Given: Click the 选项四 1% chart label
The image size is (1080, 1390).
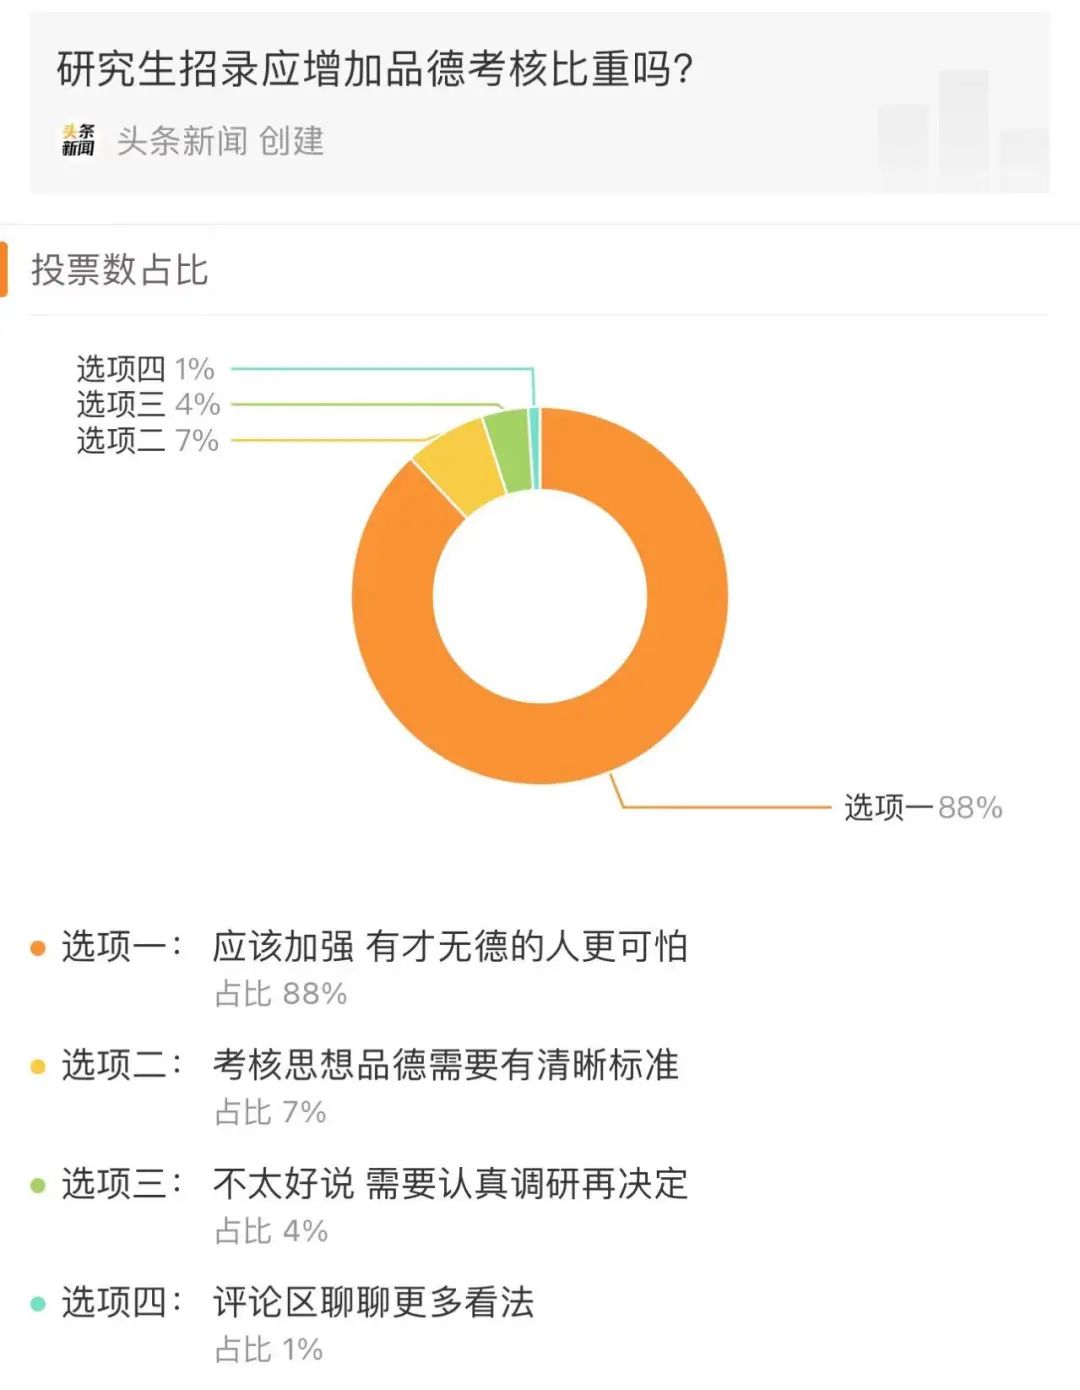Looking at the screenshot, I should [146, 369].
